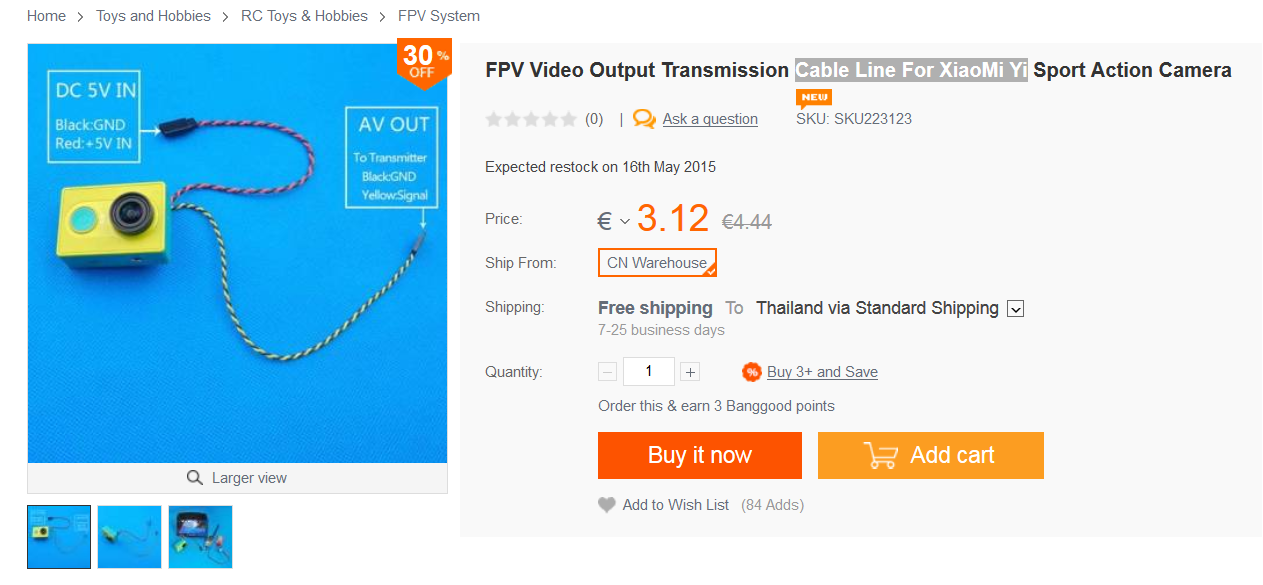Click the NEW tag above SKU
This screenshot has width=1263, height=585.
coord(814,98)
